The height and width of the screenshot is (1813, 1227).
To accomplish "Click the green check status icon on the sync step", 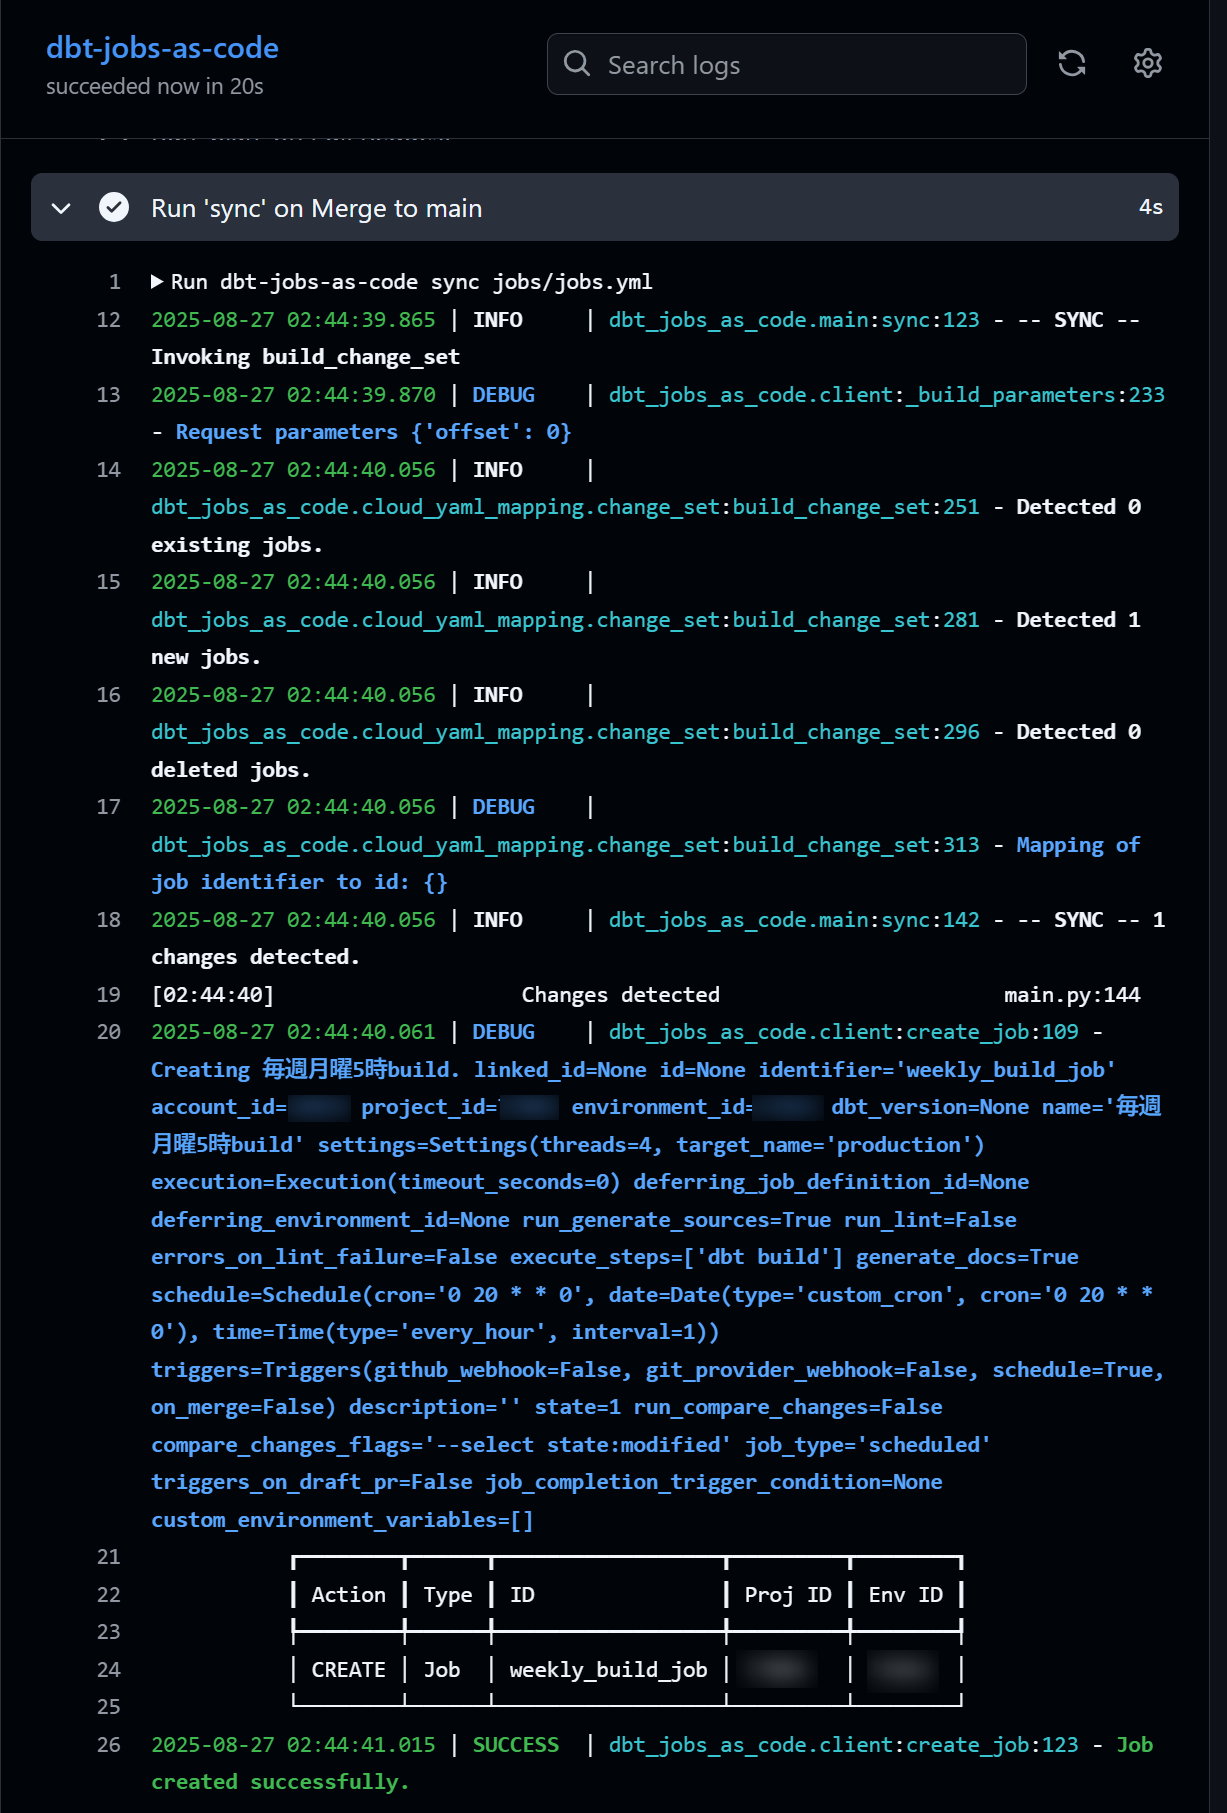I will (114, 207).
